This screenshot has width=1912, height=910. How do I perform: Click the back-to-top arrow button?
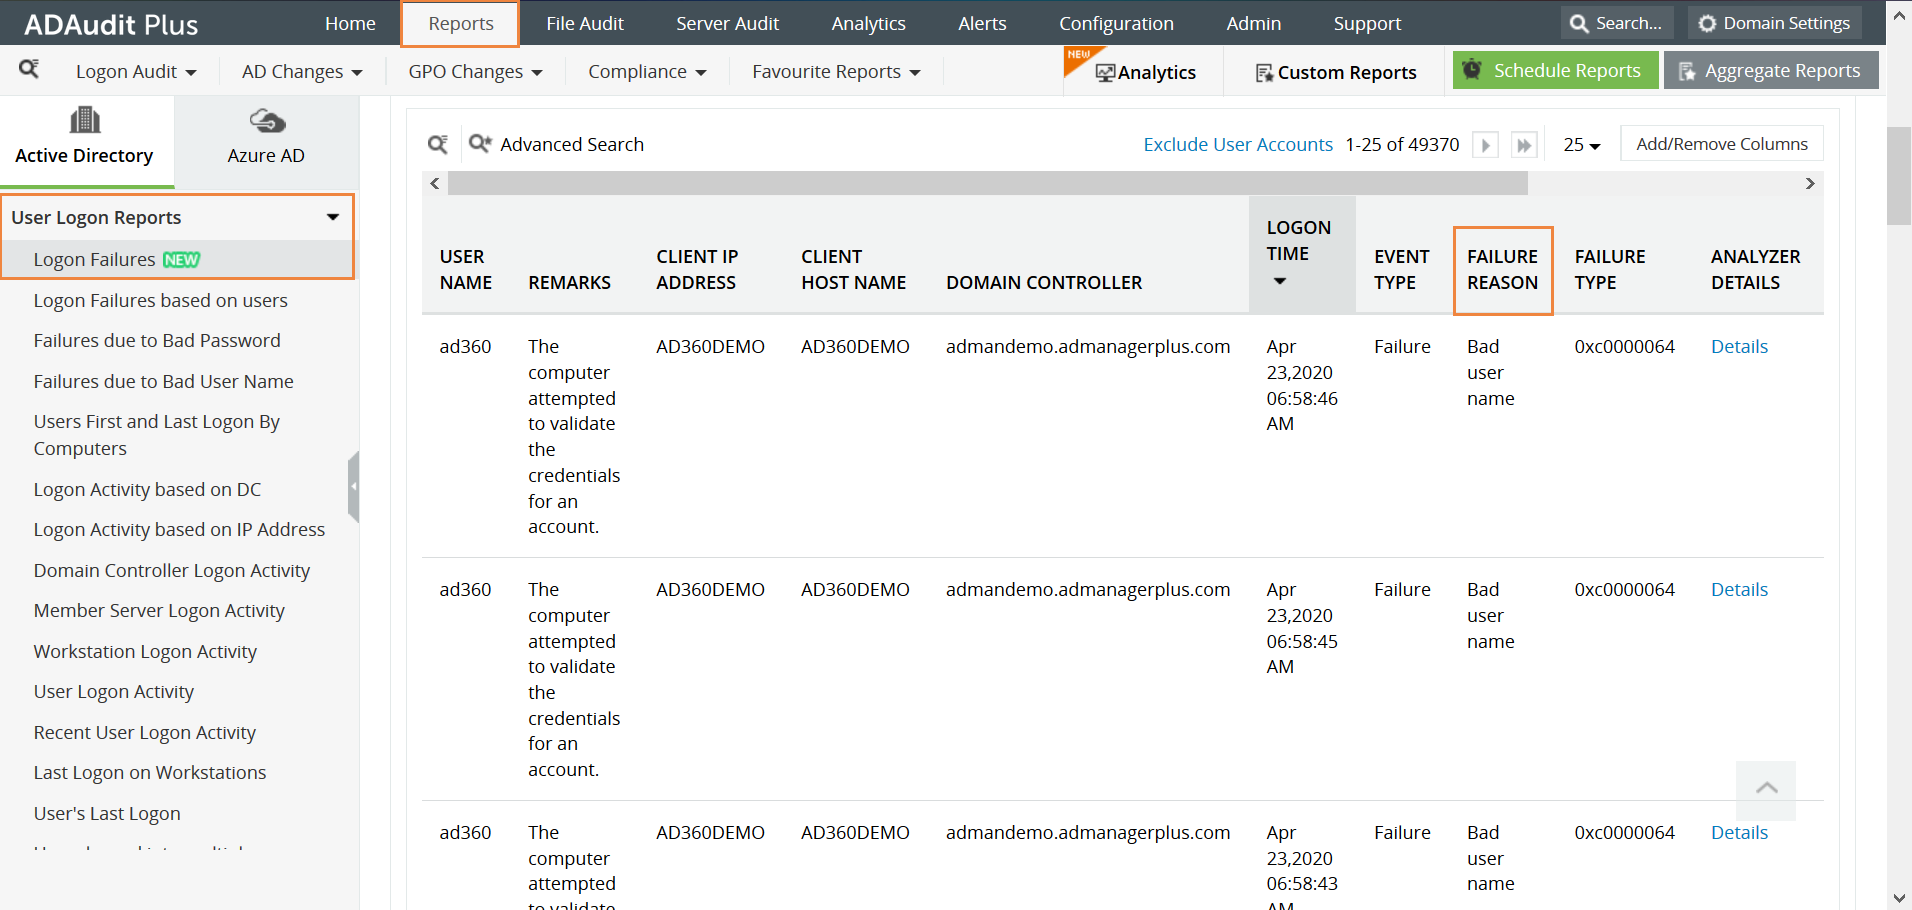pyautogui.click(x=1766, y=790)
